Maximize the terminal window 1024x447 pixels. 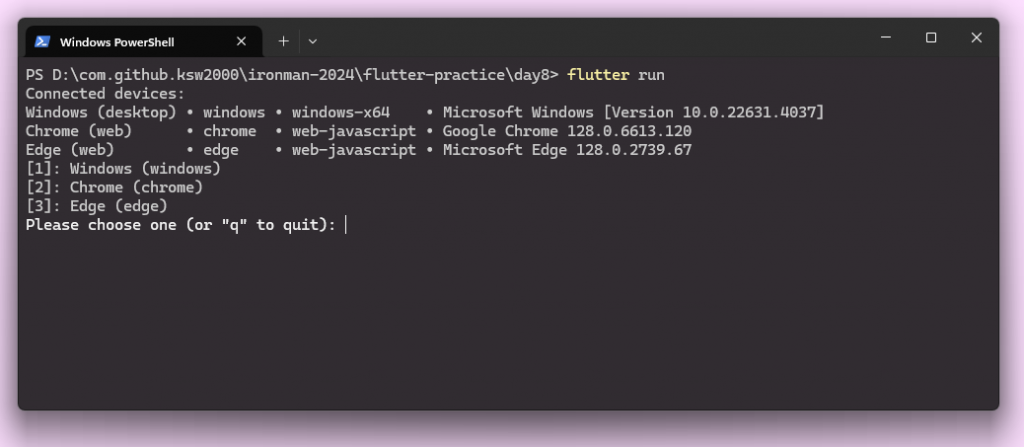(931, 38)
